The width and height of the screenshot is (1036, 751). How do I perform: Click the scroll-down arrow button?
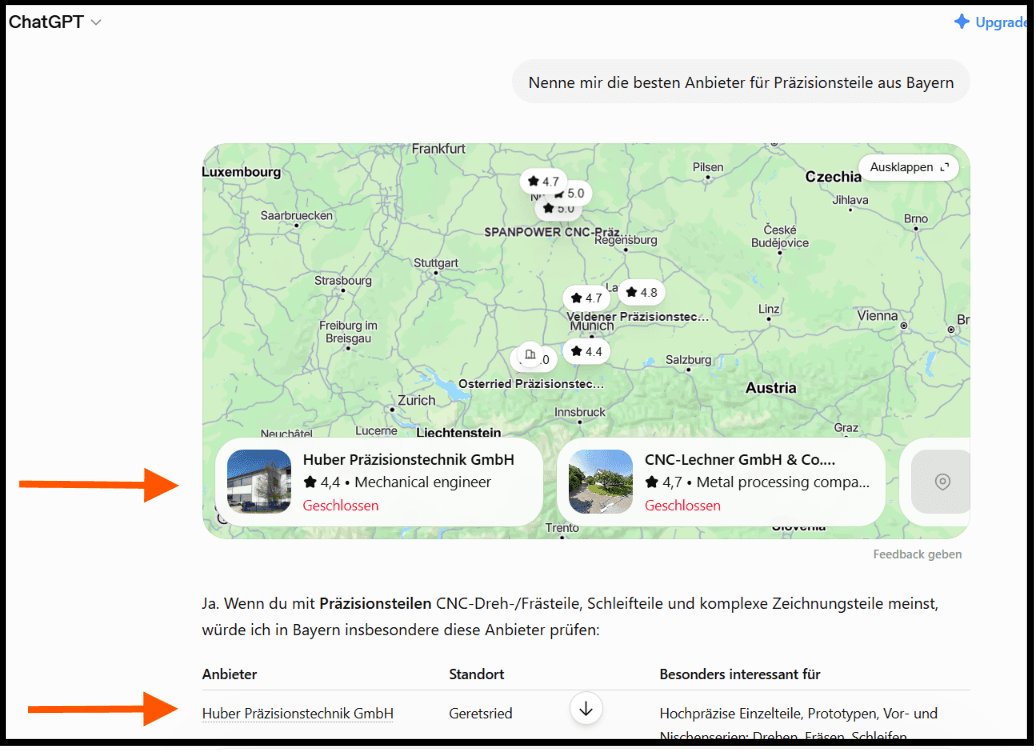coord(586,709)
